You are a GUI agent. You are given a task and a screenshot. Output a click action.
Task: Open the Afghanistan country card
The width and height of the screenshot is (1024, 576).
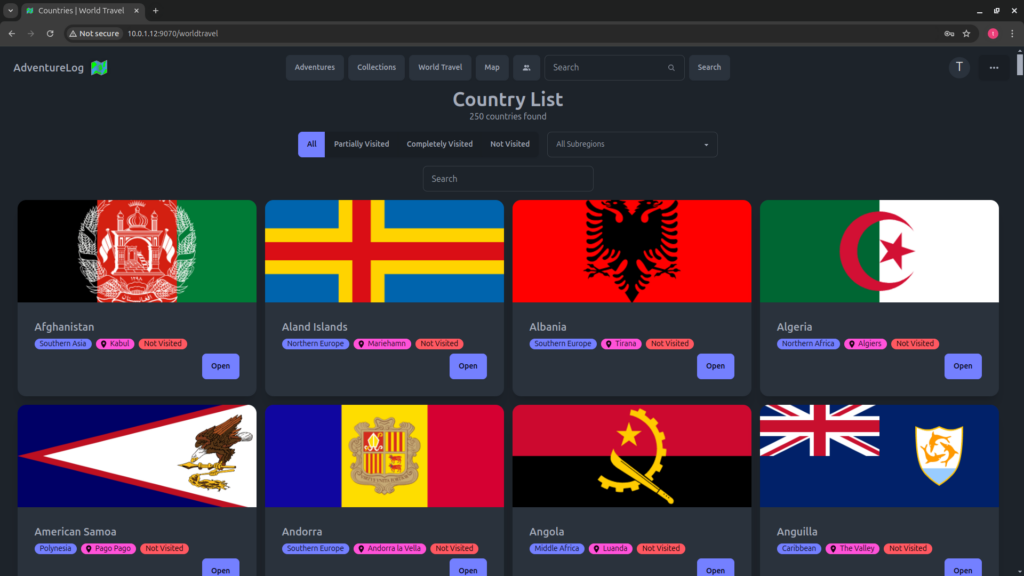click(x=221, y=366)
